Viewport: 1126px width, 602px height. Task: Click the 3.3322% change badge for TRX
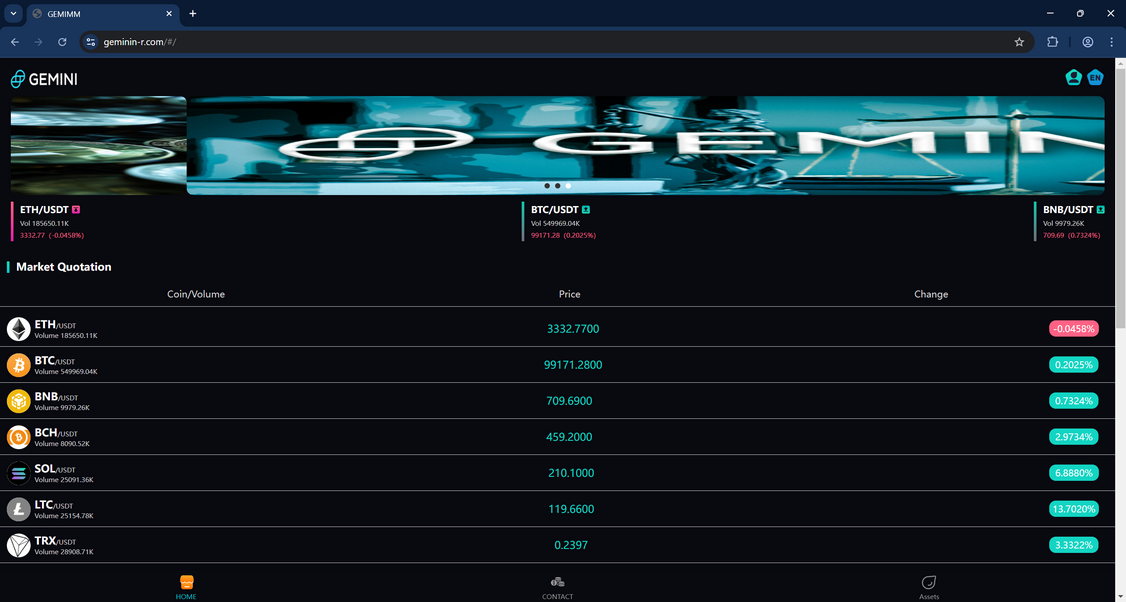coord(1074,545)
